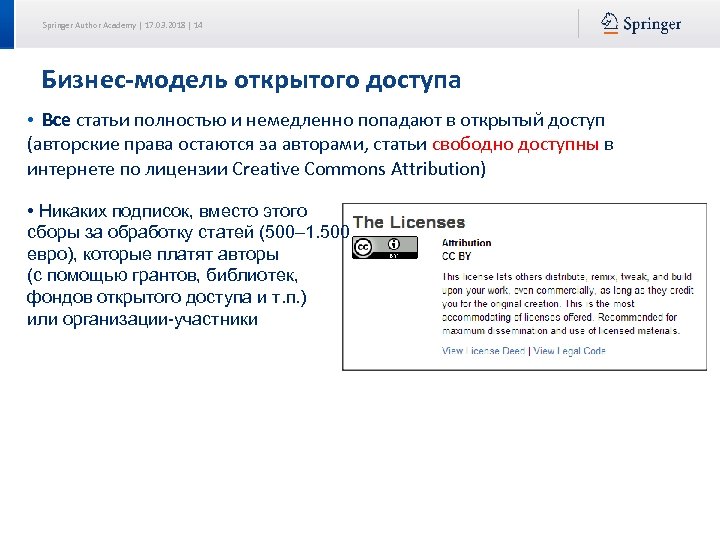Click the line "евро), которые платят авторы"

pyautogui.click(x=153, y=254)
